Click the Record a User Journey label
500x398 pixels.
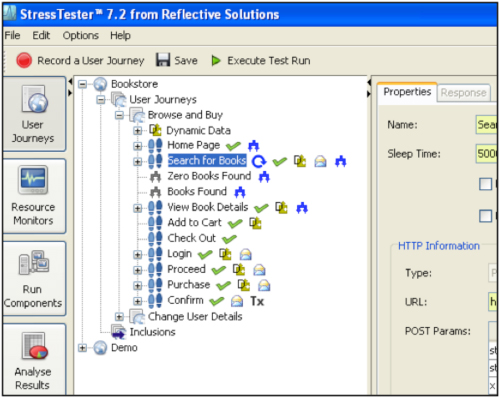[x=90, y=61]
